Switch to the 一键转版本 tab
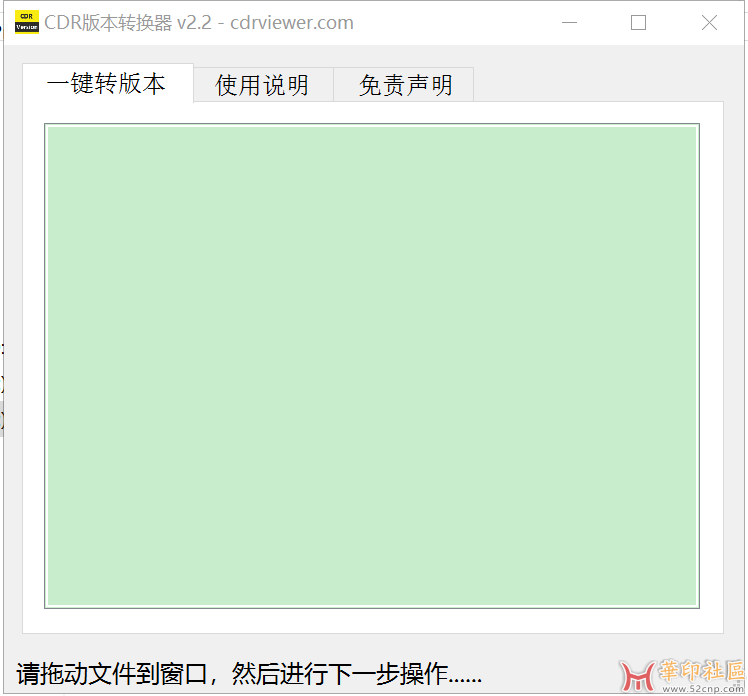 click(107, 84)
